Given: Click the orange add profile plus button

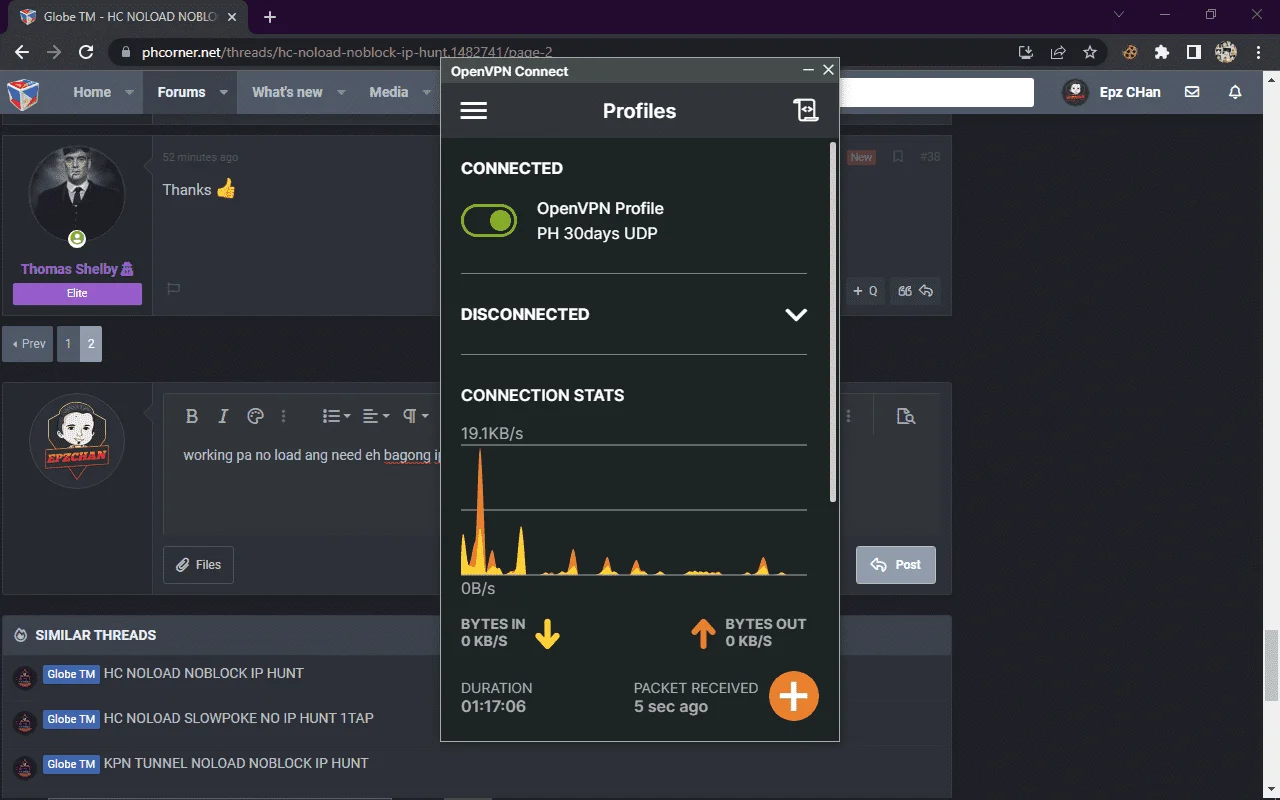Looking at the screenshot, I should 794,695.
